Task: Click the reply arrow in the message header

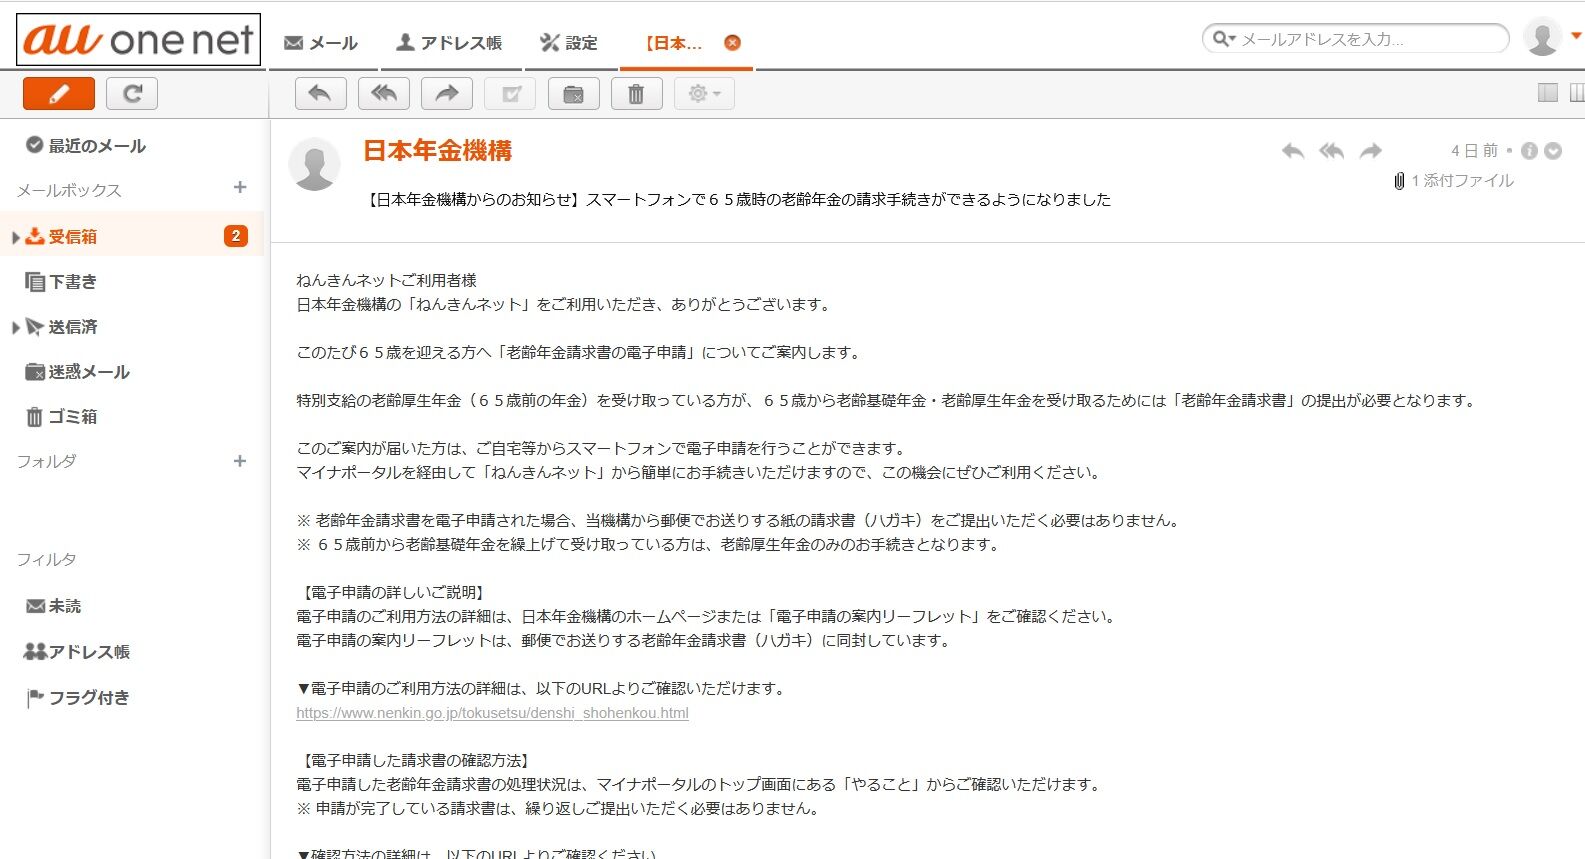Action: coord(1293,151)
